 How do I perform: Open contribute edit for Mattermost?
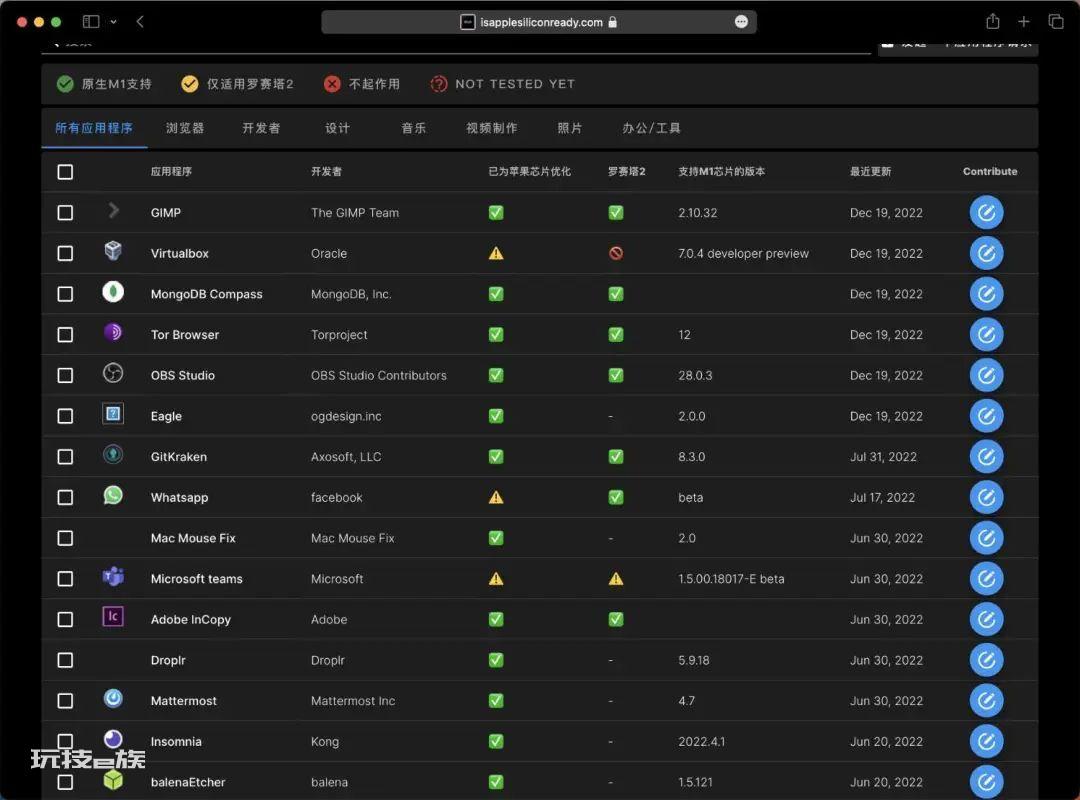tap(986, 700)
